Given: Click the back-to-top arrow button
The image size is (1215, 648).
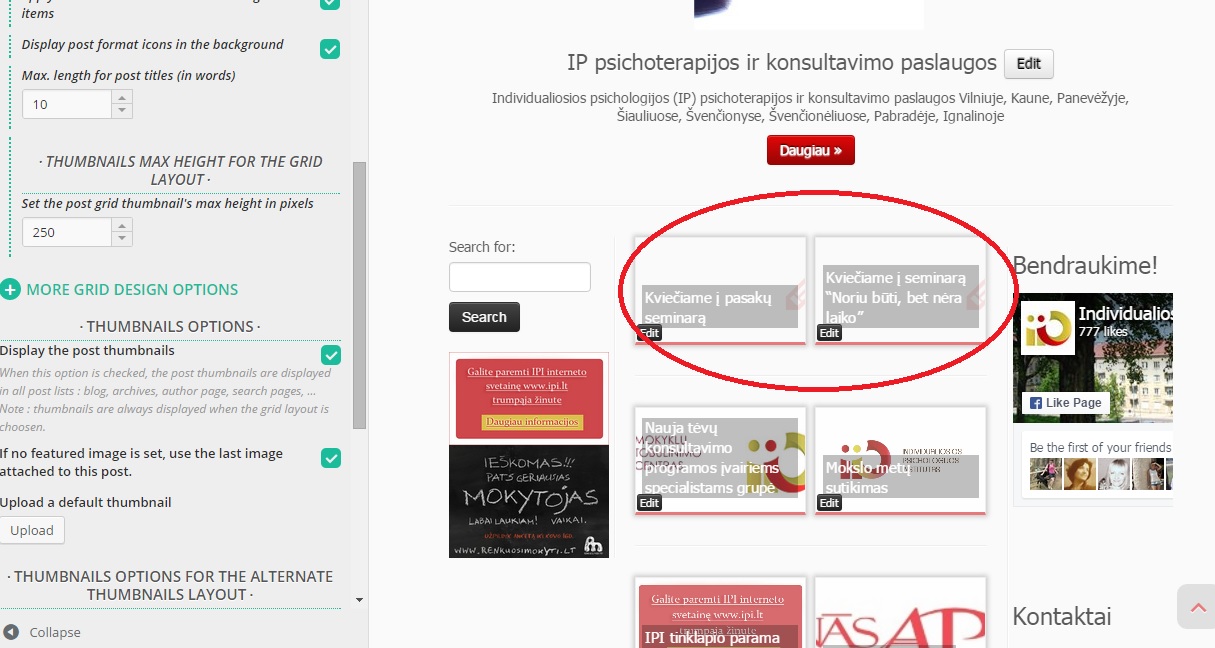Looking at the screenshot, I should [1195, 606].
